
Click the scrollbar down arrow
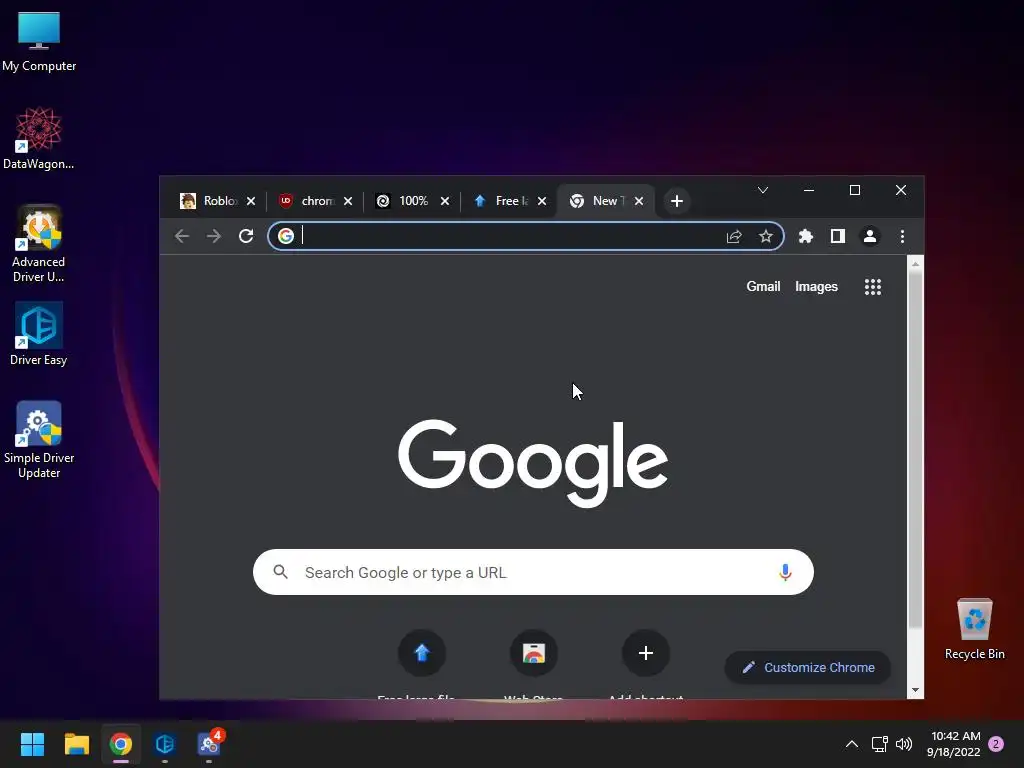(x=915, y=690)
